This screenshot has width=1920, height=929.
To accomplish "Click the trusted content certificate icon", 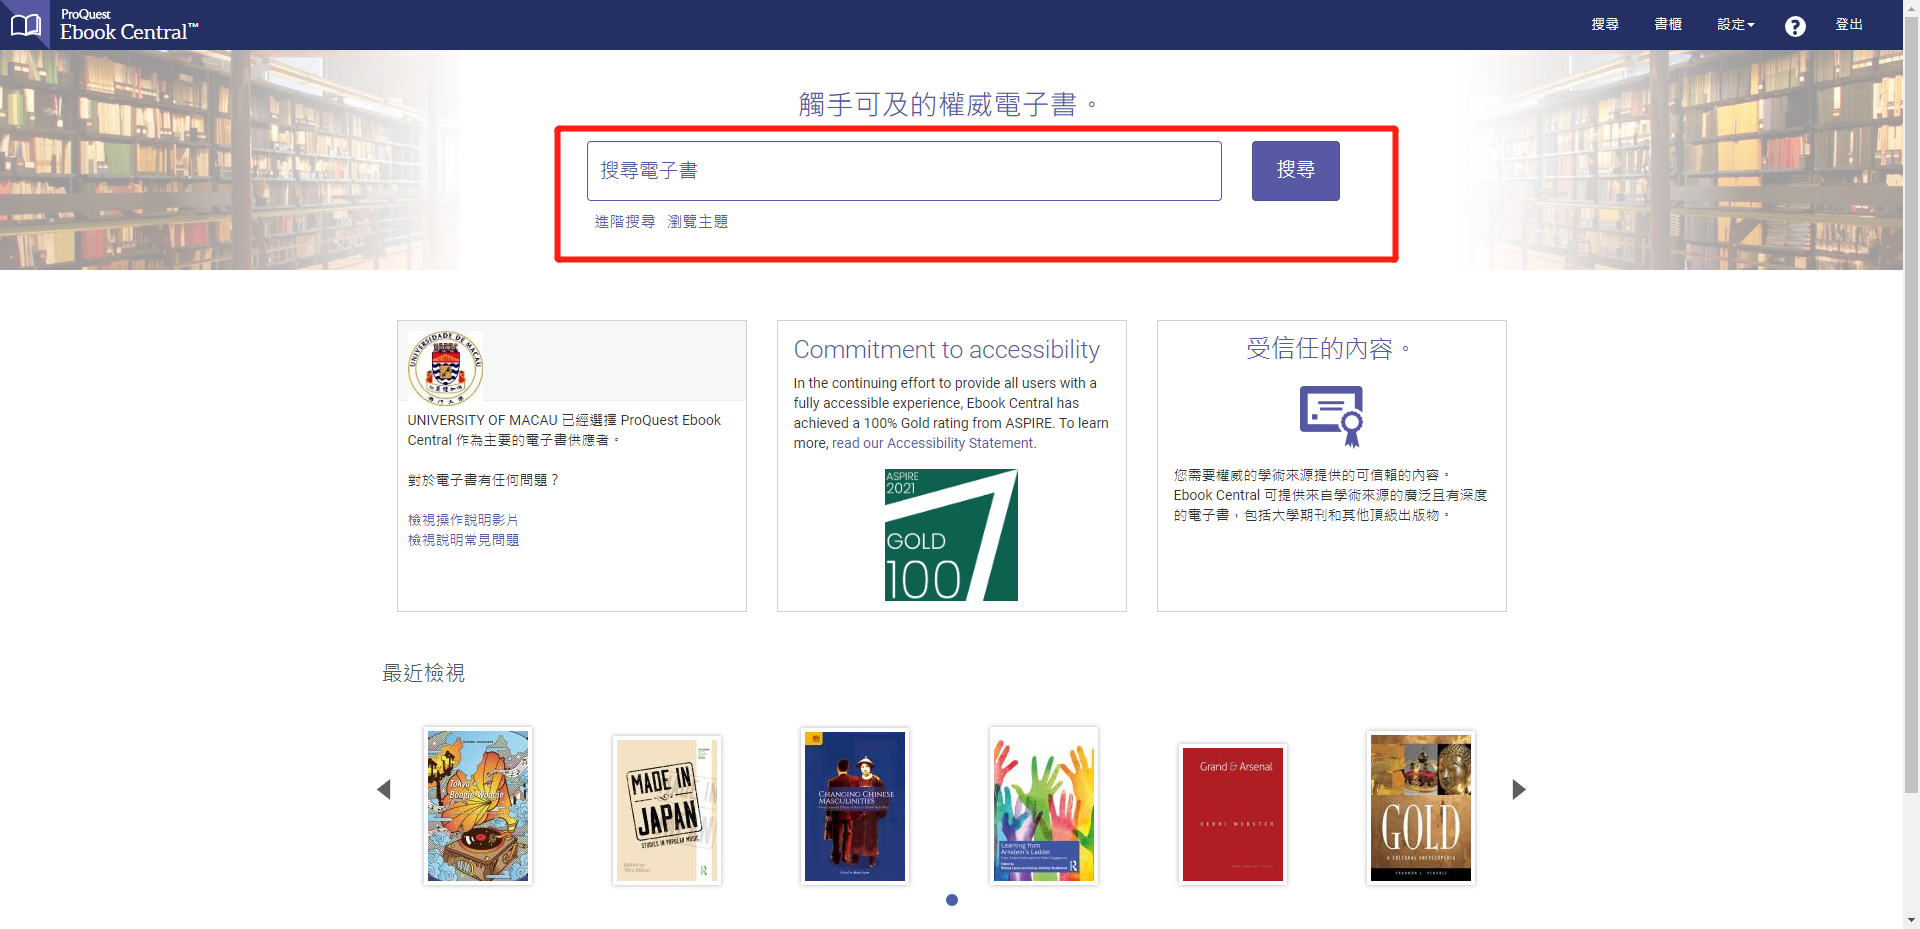I will click(x=1332, y=416).
